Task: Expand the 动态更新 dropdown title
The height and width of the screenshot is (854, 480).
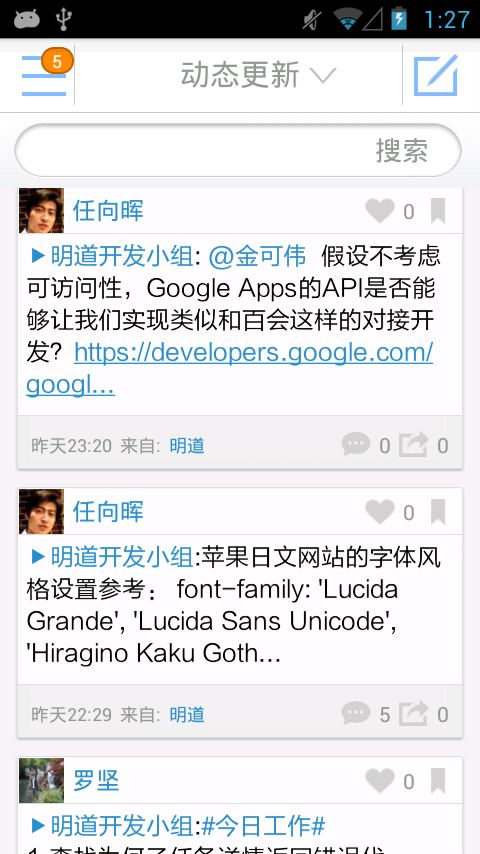Action: tap(258, 75)
